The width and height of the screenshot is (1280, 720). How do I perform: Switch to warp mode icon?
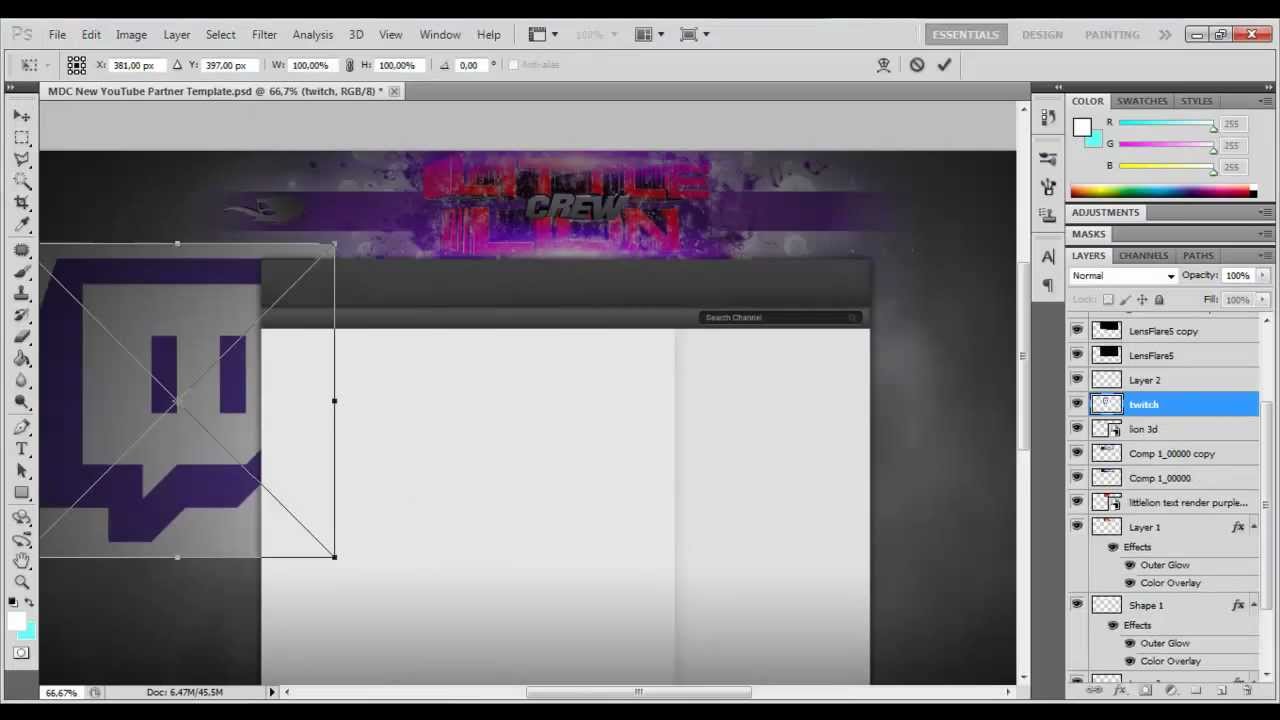tap(883, 65)
